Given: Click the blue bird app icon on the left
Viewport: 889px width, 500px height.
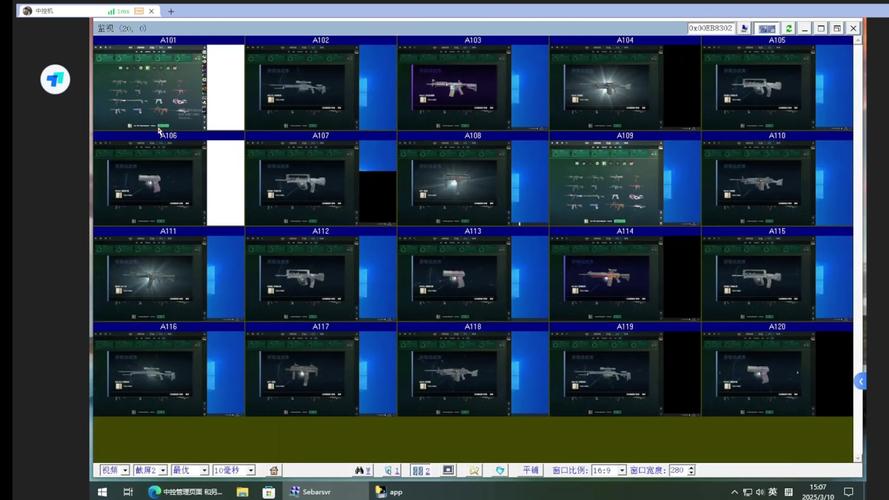Looking at the screenshot, I should [55, 79].
